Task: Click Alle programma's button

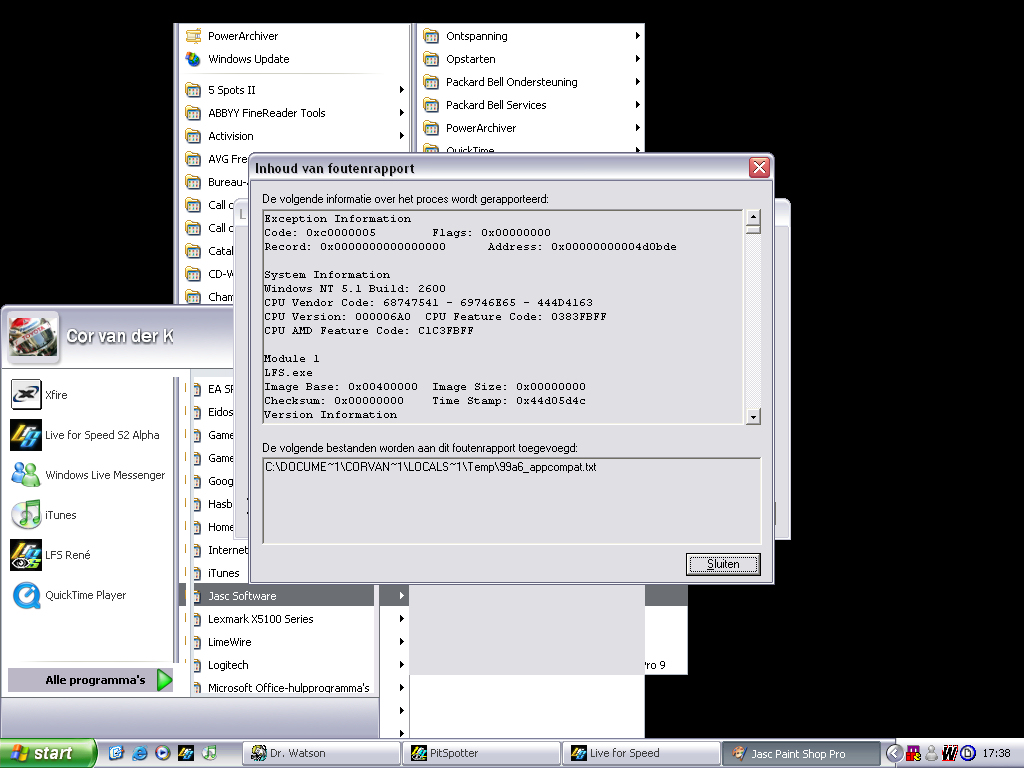Action: click(x=91, y=680)
